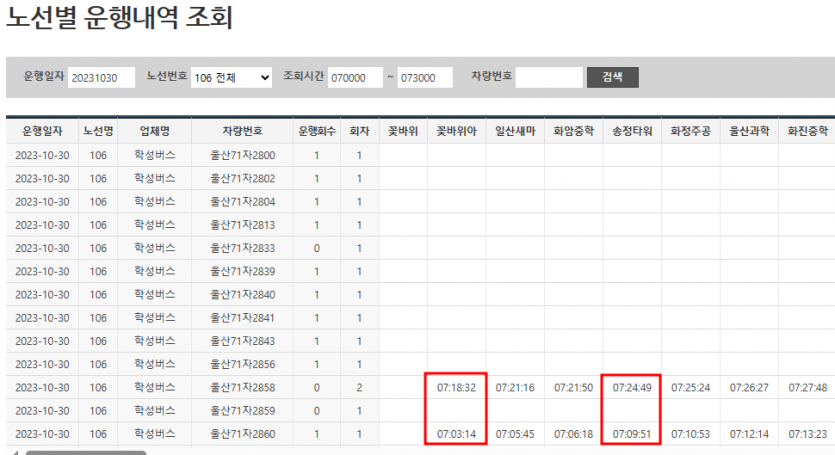This screenshot has height=455, width=835.
Task: Click the 송정타워 stop column header
Action: pos(632,131)
